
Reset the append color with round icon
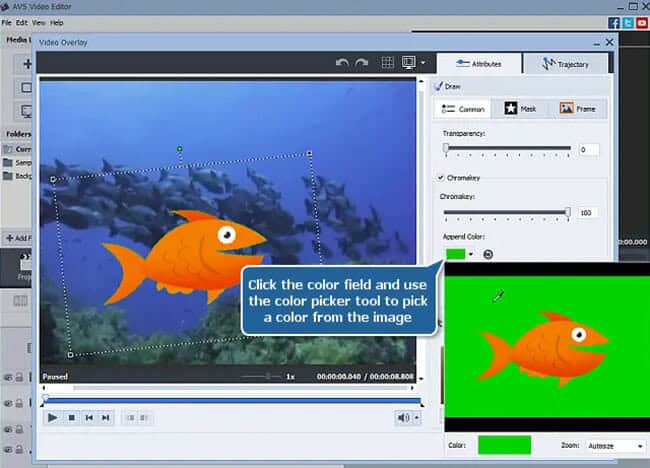click(487, 254)
